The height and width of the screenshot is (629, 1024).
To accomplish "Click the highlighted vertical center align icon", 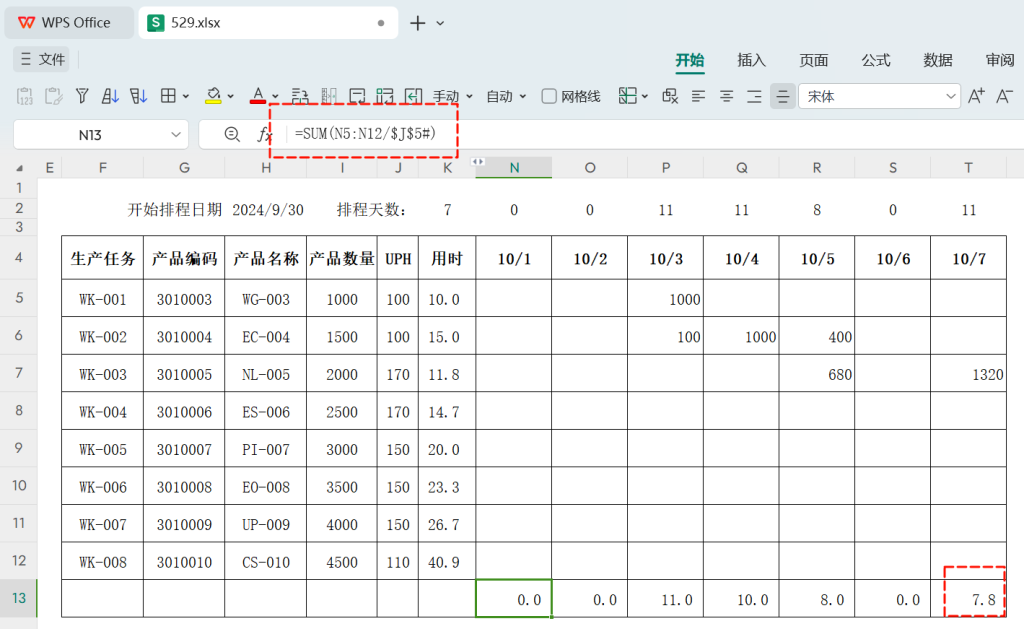I will coord(782,97).
